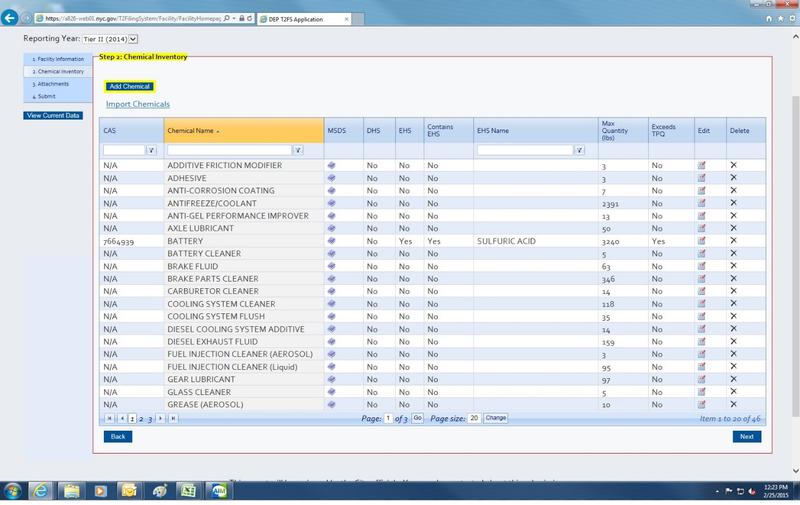Open Reporting Year dropdown
Image resolution: width=800 pixels, height=505 pixels.
(x=110, y=39)
